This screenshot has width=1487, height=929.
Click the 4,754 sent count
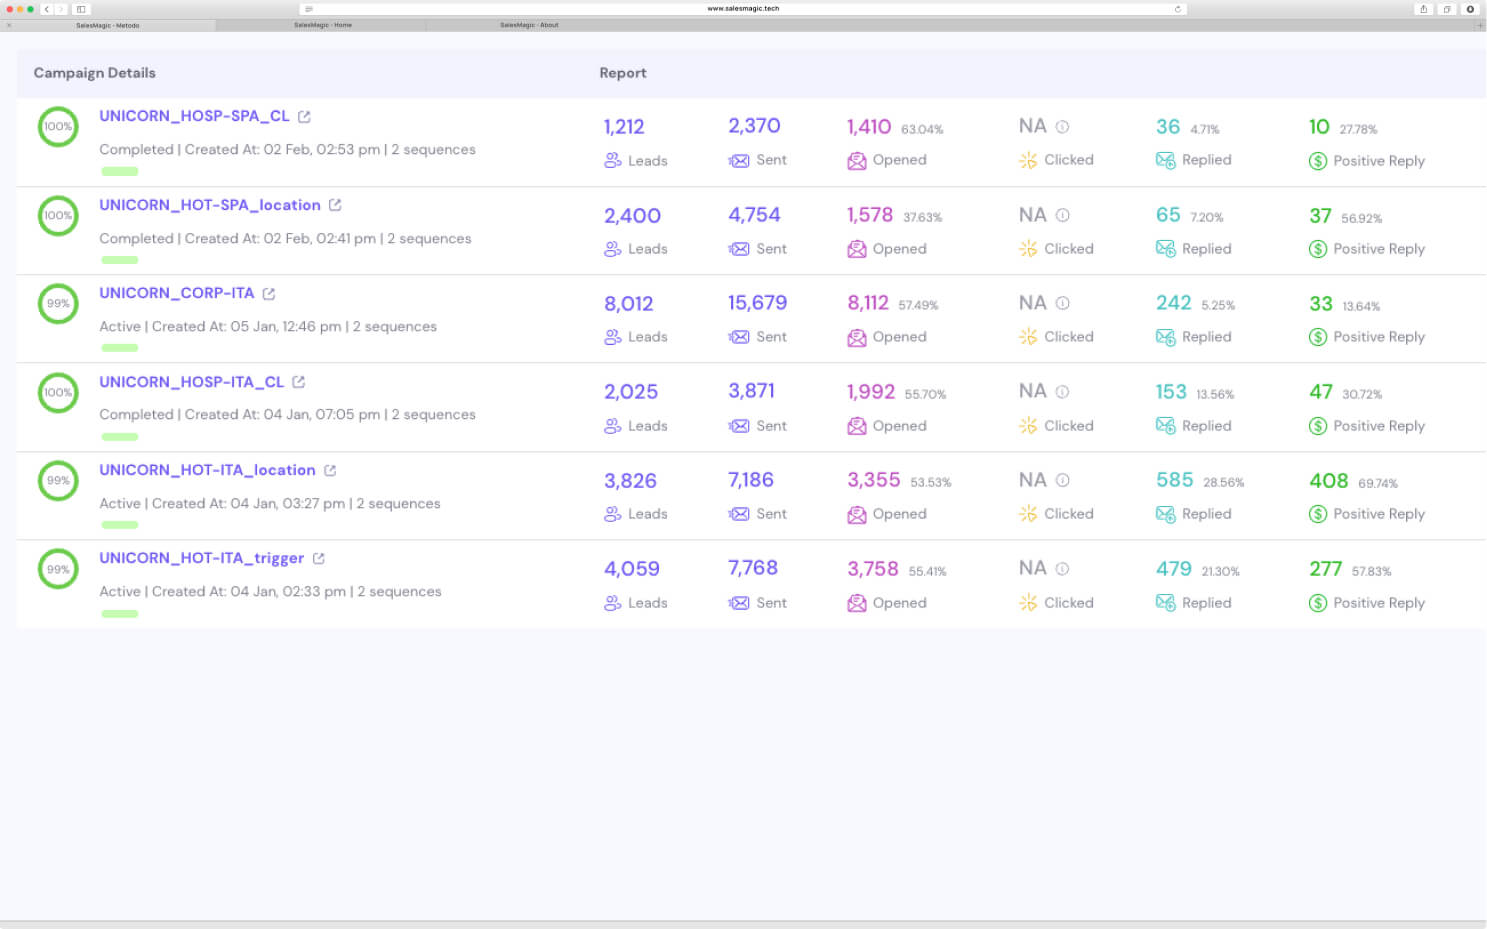click(754, 215)
